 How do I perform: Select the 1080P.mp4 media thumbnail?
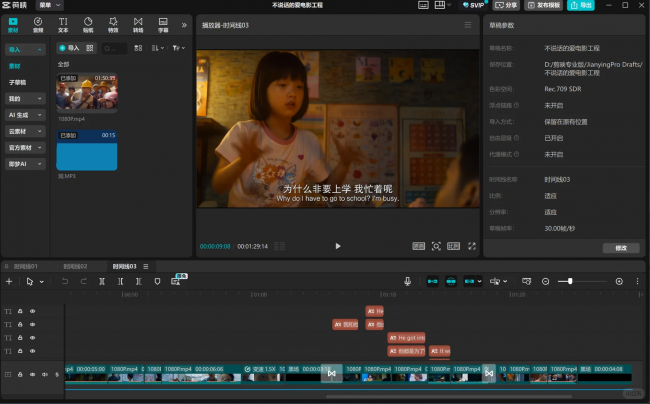coord(87,91)
